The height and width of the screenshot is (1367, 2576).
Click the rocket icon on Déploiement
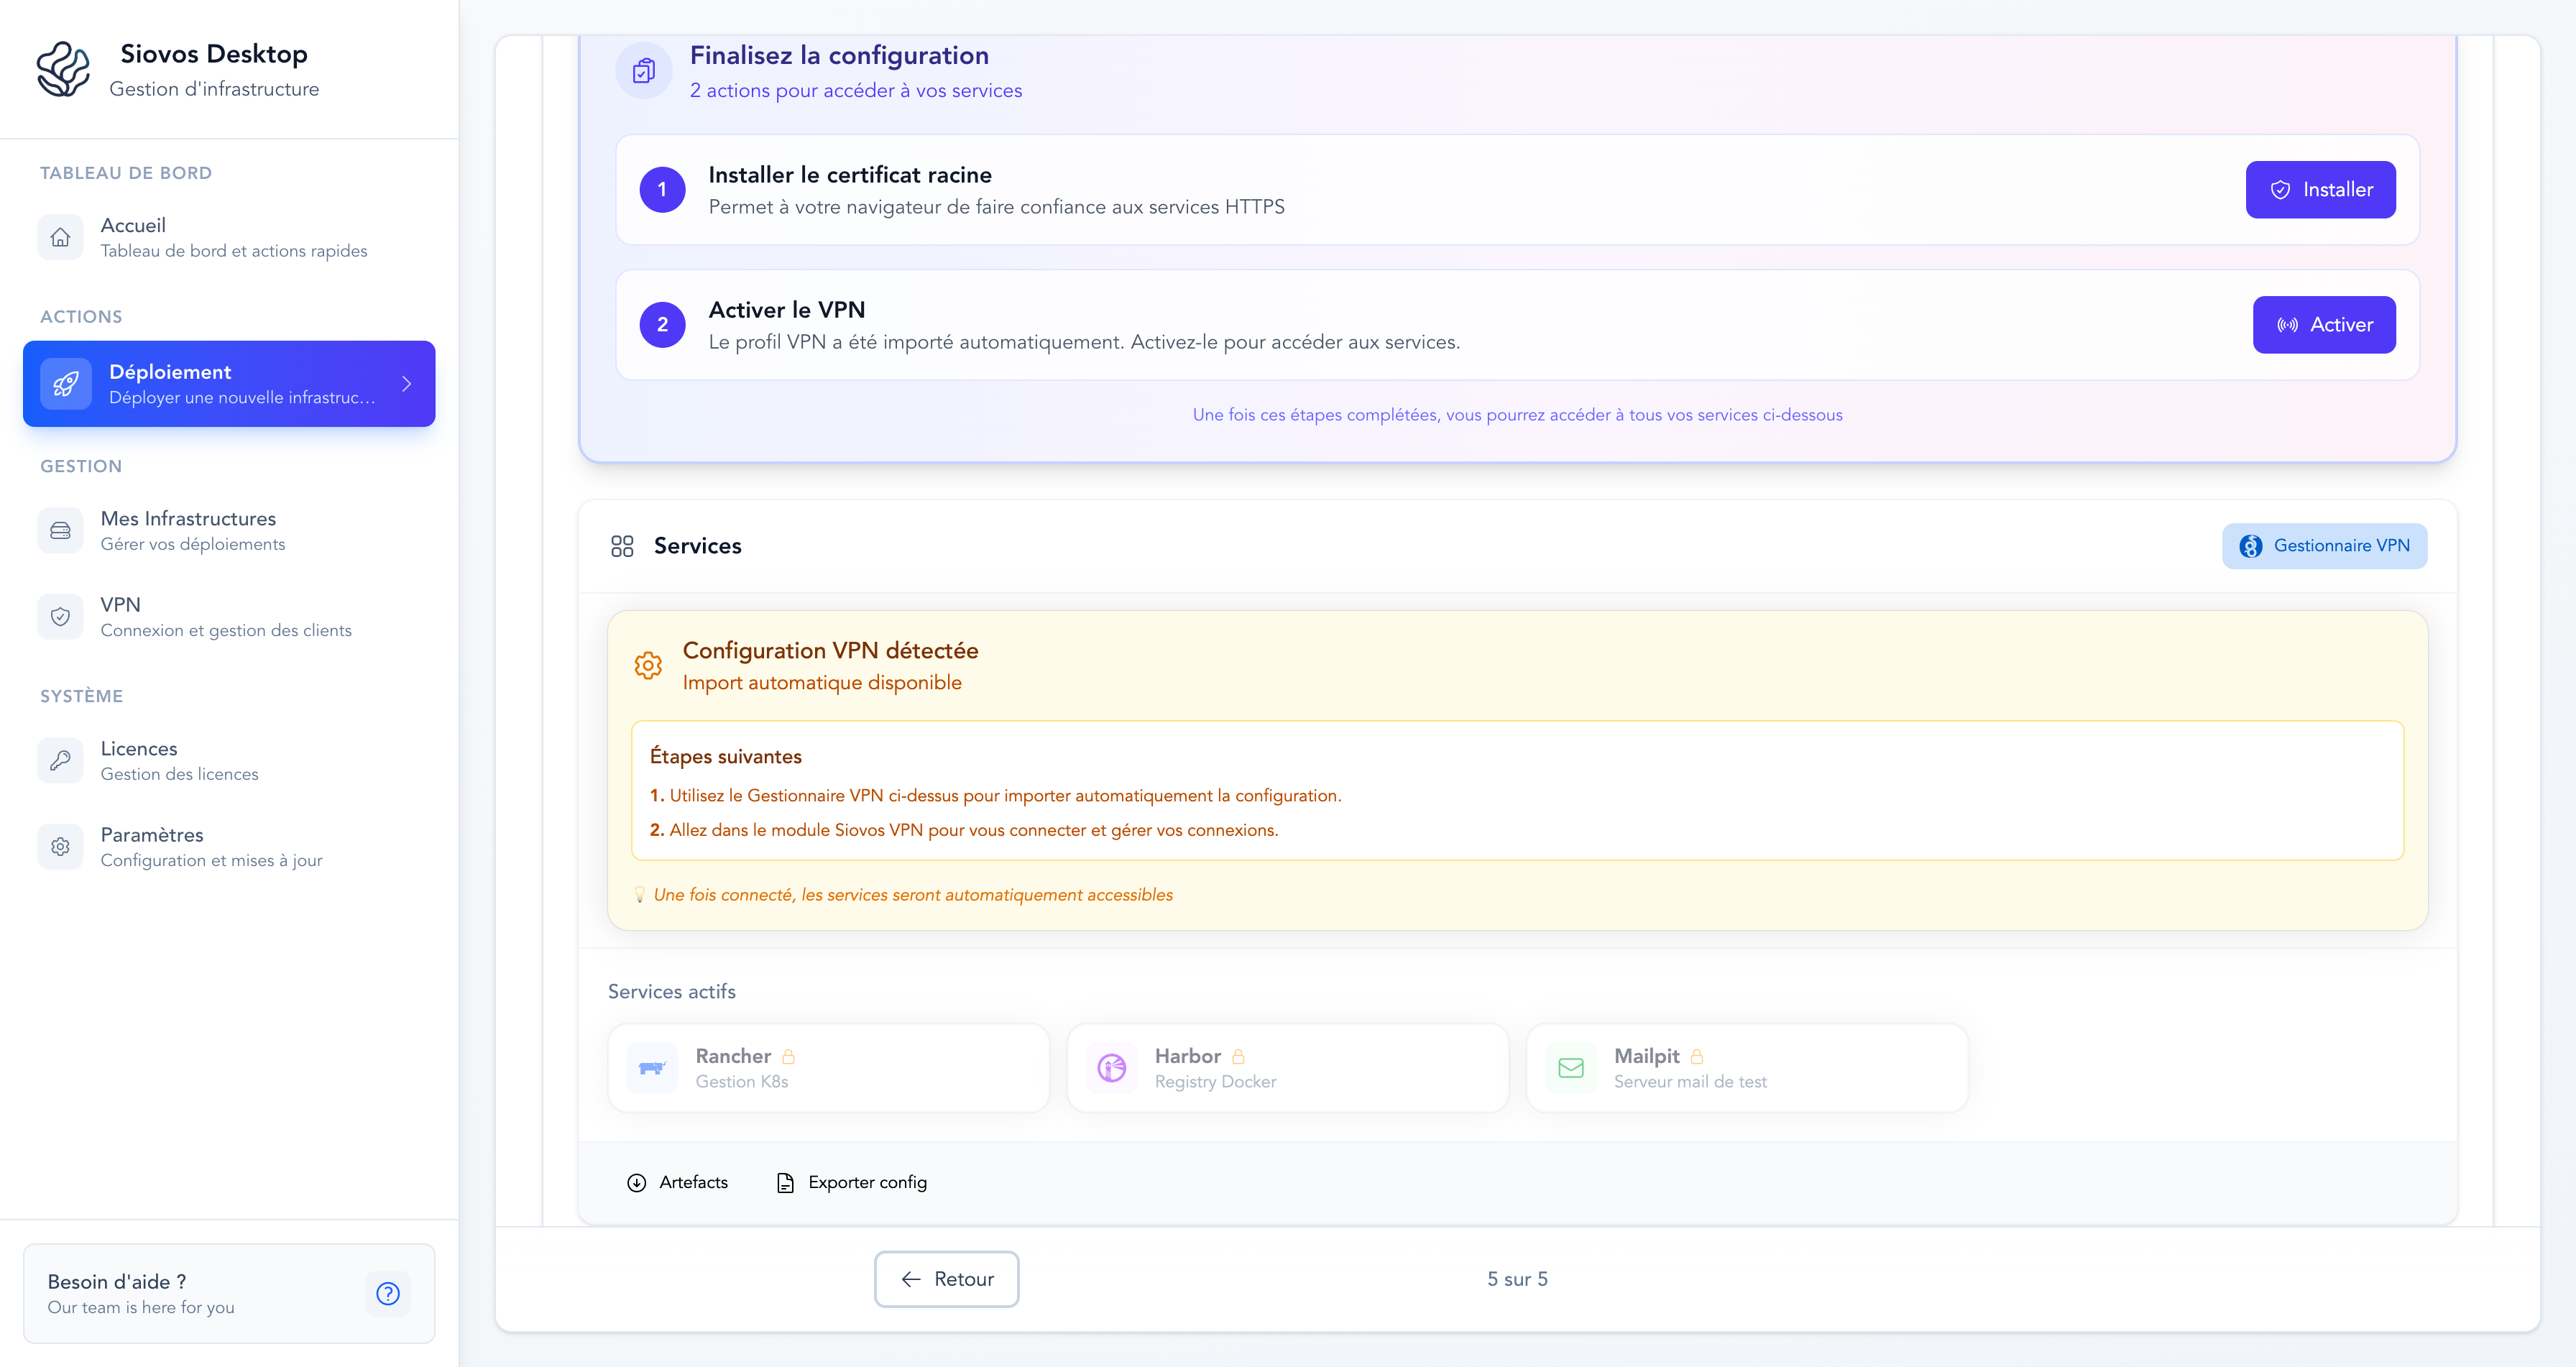(x=66, y=384)
